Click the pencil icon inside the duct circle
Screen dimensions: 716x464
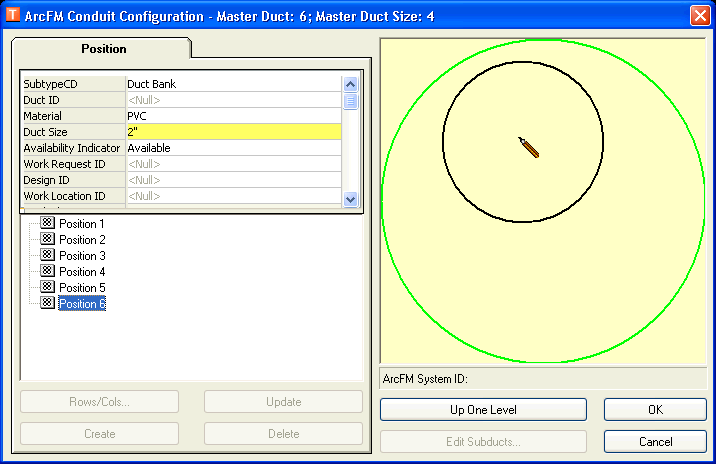tap(529, 148)
